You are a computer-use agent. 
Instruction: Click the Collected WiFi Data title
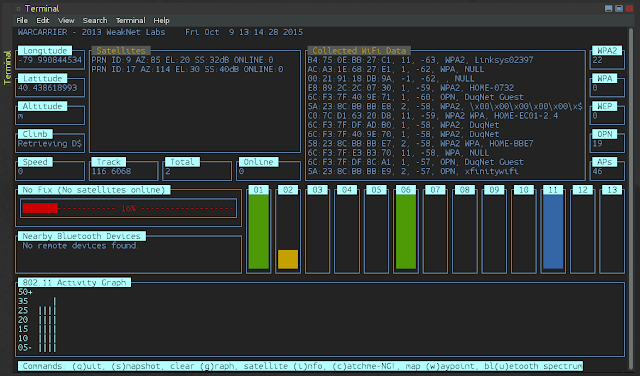point(359,51)
